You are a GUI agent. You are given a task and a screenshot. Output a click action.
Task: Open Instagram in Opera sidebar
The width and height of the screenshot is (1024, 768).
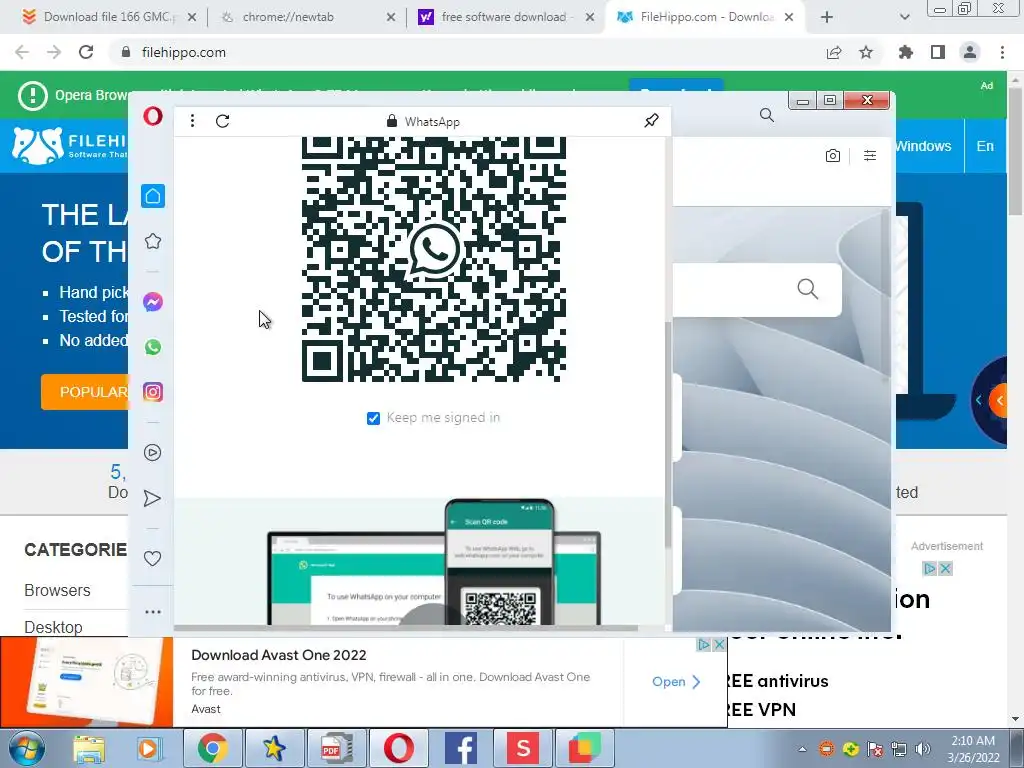pyautogui.click(x=153, y=392)
